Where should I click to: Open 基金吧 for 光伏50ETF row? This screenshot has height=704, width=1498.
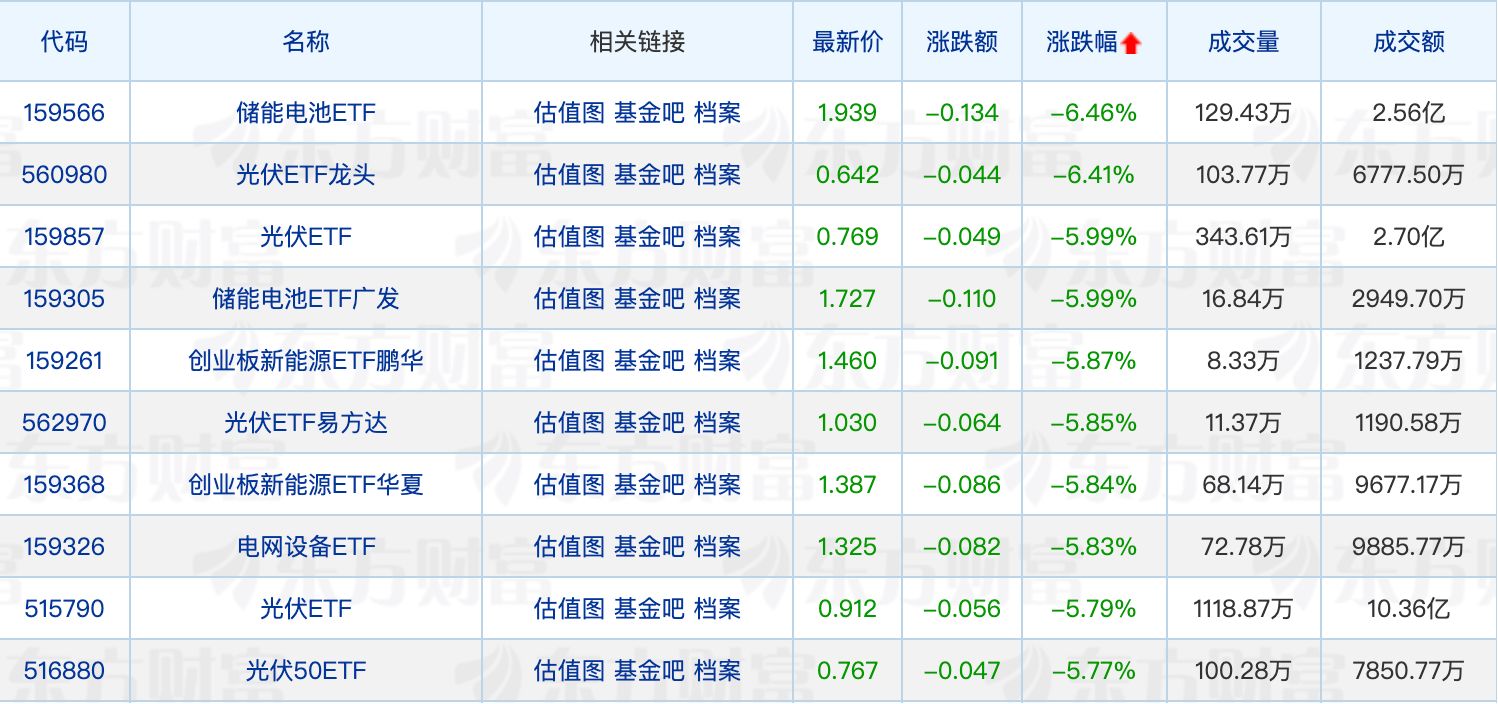coord(649,671)
